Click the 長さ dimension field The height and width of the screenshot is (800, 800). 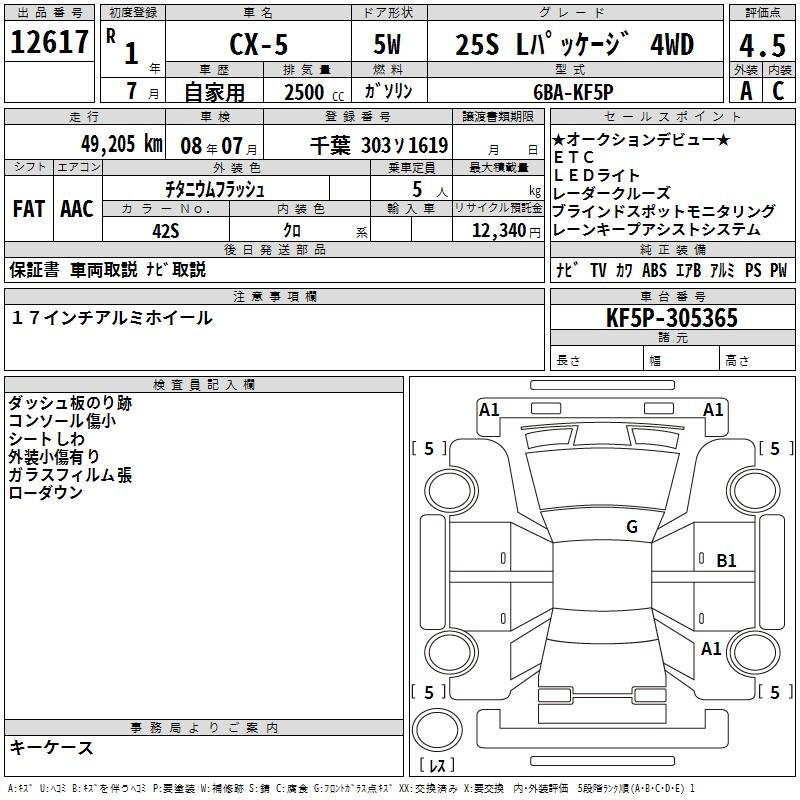[x=596, y=360]
